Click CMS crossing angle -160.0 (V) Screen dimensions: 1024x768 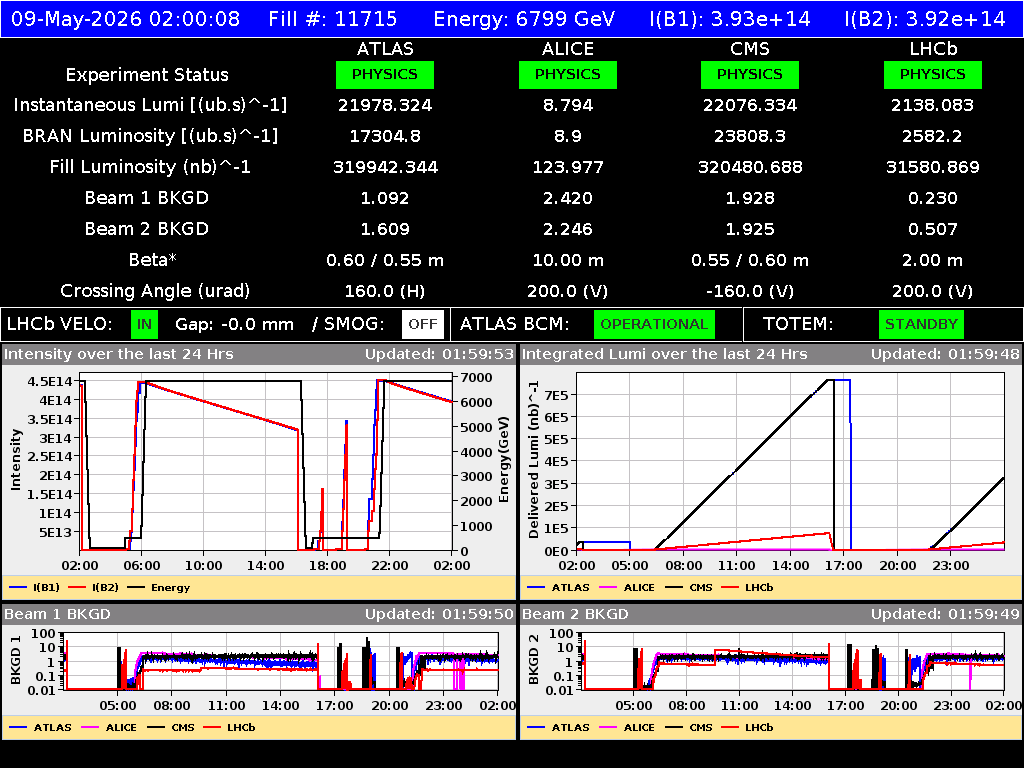(x=750, y=291)
